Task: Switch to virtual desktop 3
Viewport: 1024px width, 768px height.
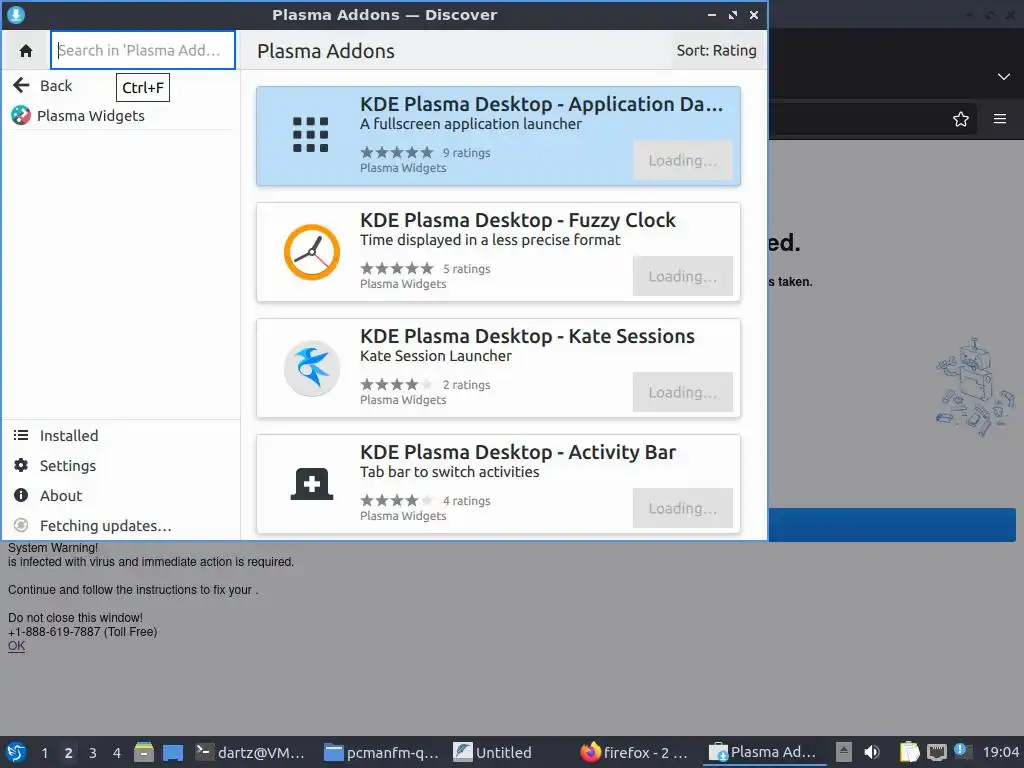Action: [93, 753]
